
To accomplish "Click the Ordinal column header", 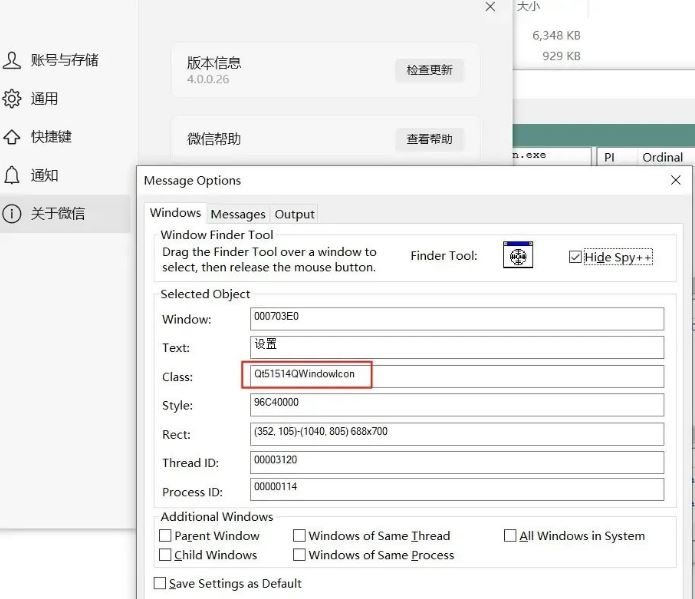I will pos(662,157).
